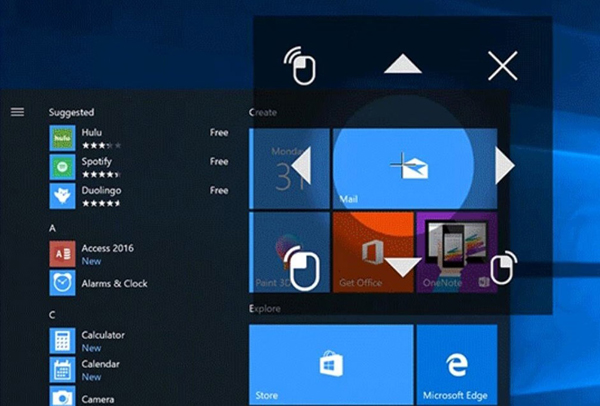Jump to letters via the 'A' header
This screenshot has width=600, height=406.
click(x=52, y=228)
